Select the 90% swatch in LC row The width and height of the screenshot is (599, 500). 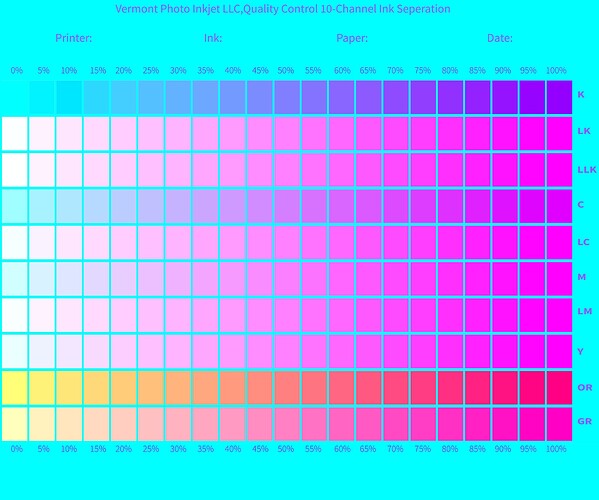click(x=505, y=243)
